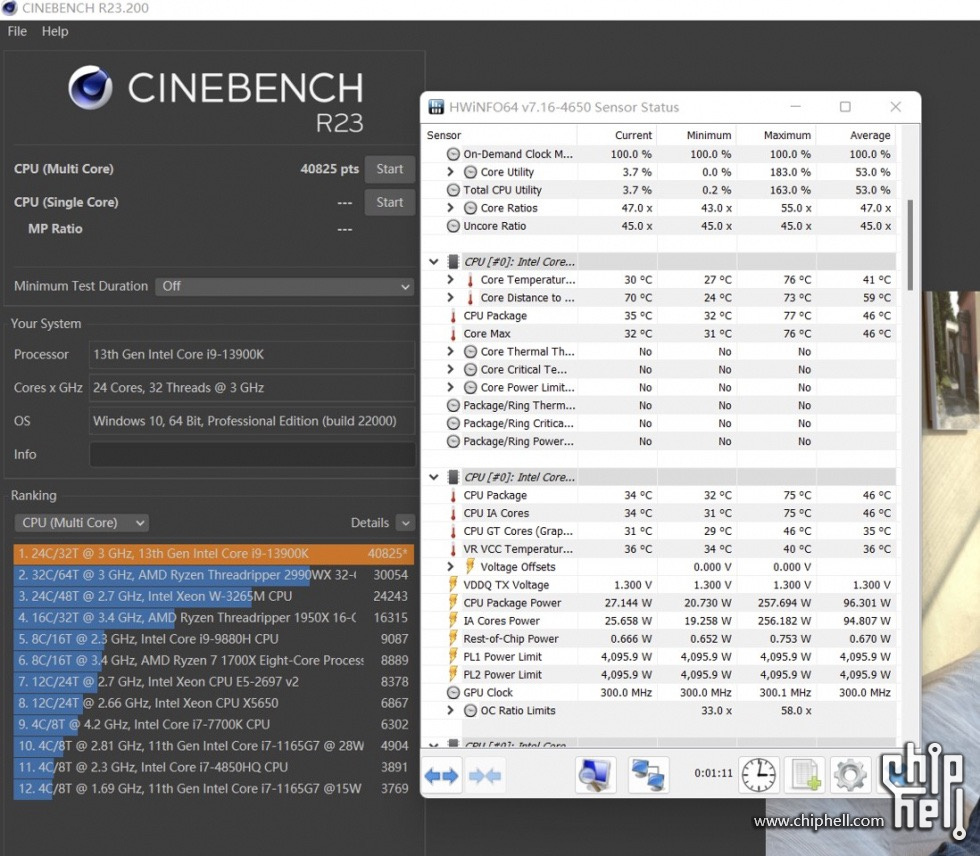The image size is (980, 856).
Task: Open the CPU (Multi Core) ranking dropdown
Action: 81,523
